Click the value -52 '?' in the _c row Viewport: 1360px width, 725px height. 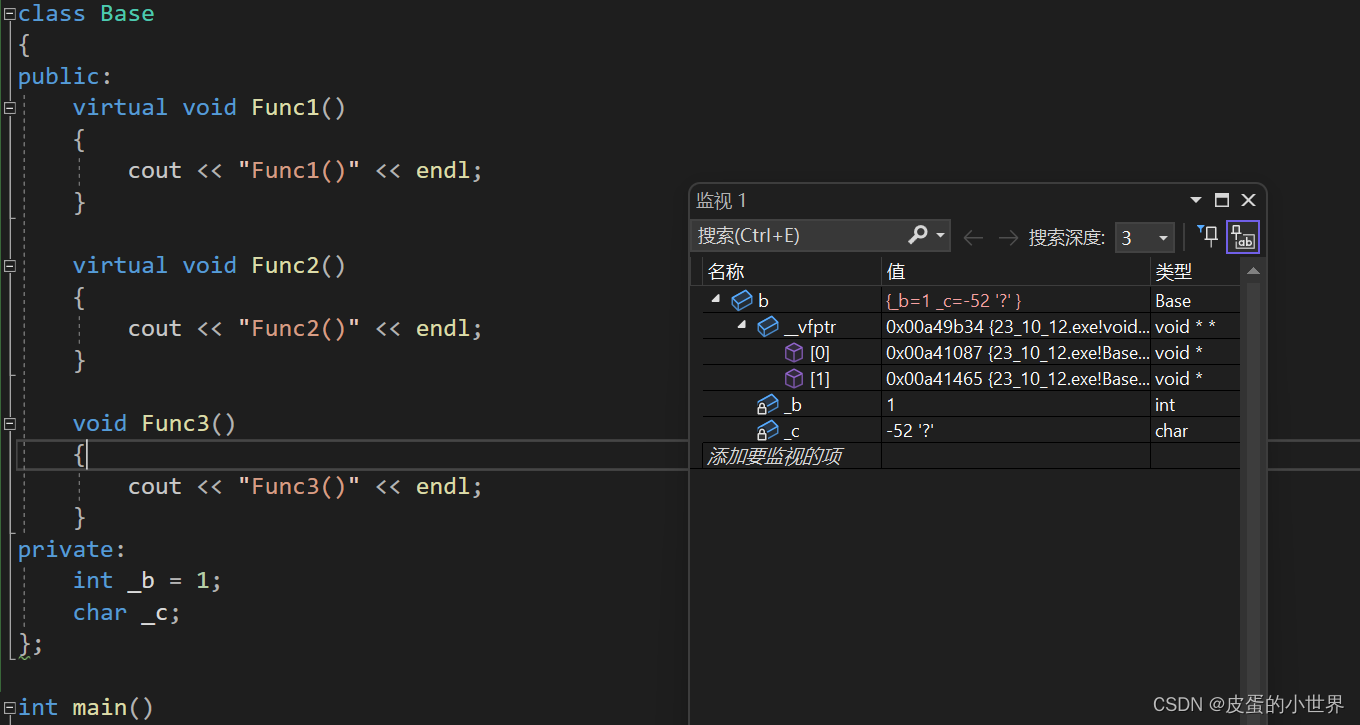[910, 431]
